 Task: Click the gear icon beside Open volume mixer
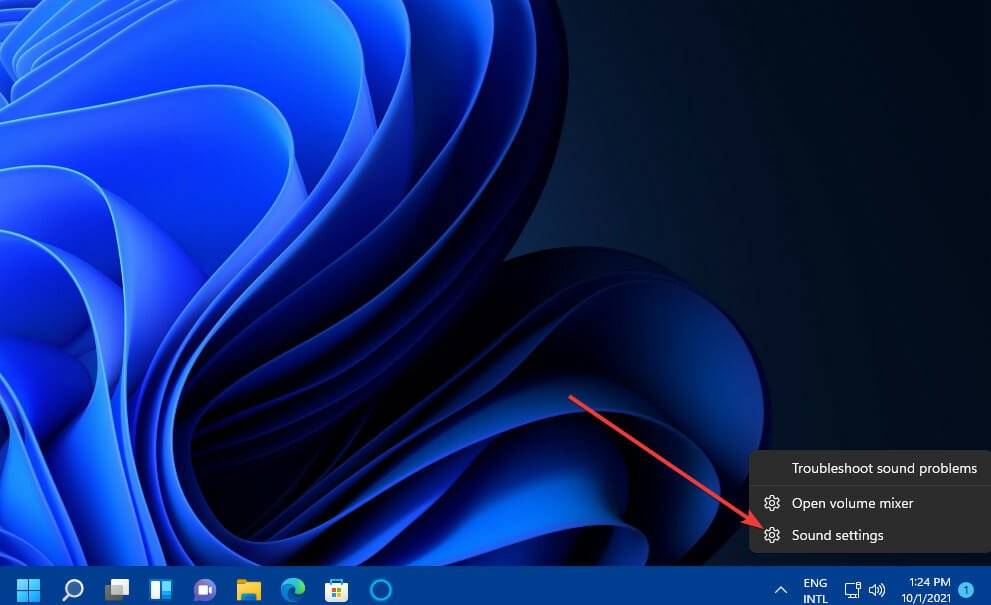(771, 503)
